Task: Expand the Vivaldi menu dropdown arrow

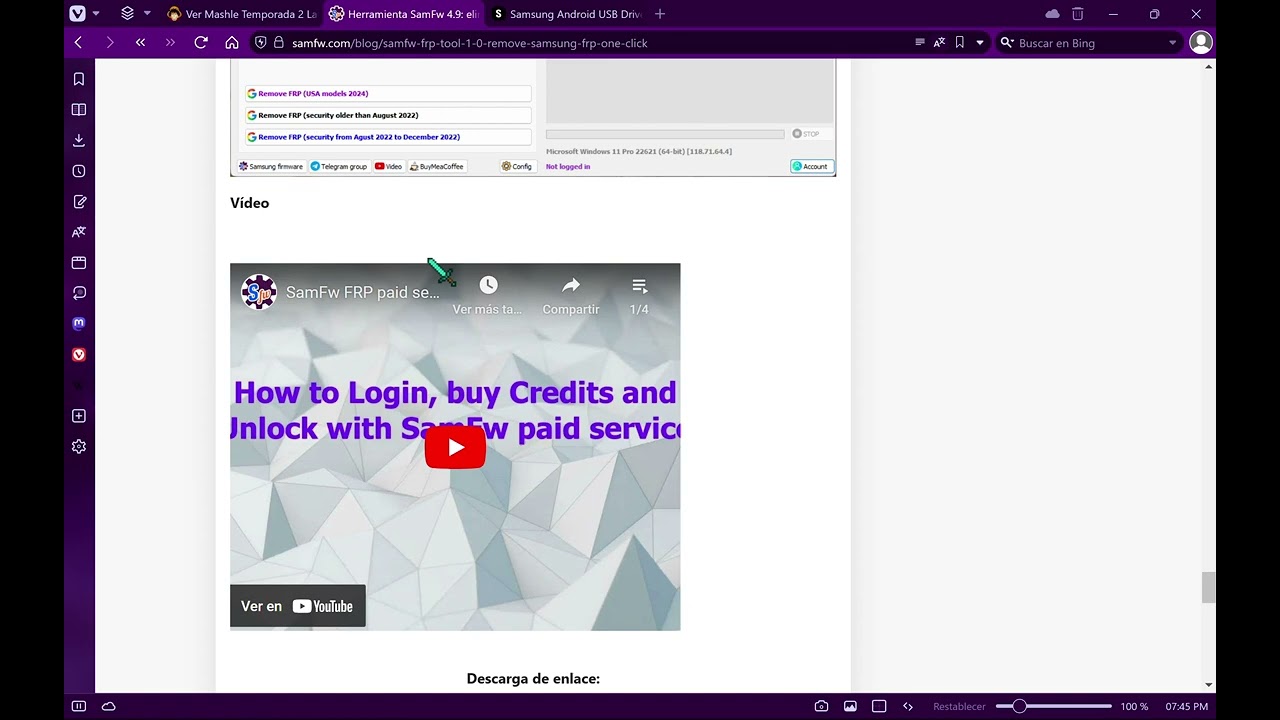Action: point(96,14)
